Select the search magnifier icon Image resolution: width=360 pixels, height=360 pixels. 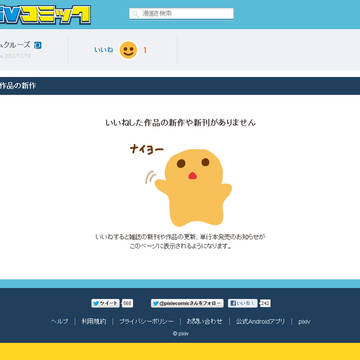point(135,14)
